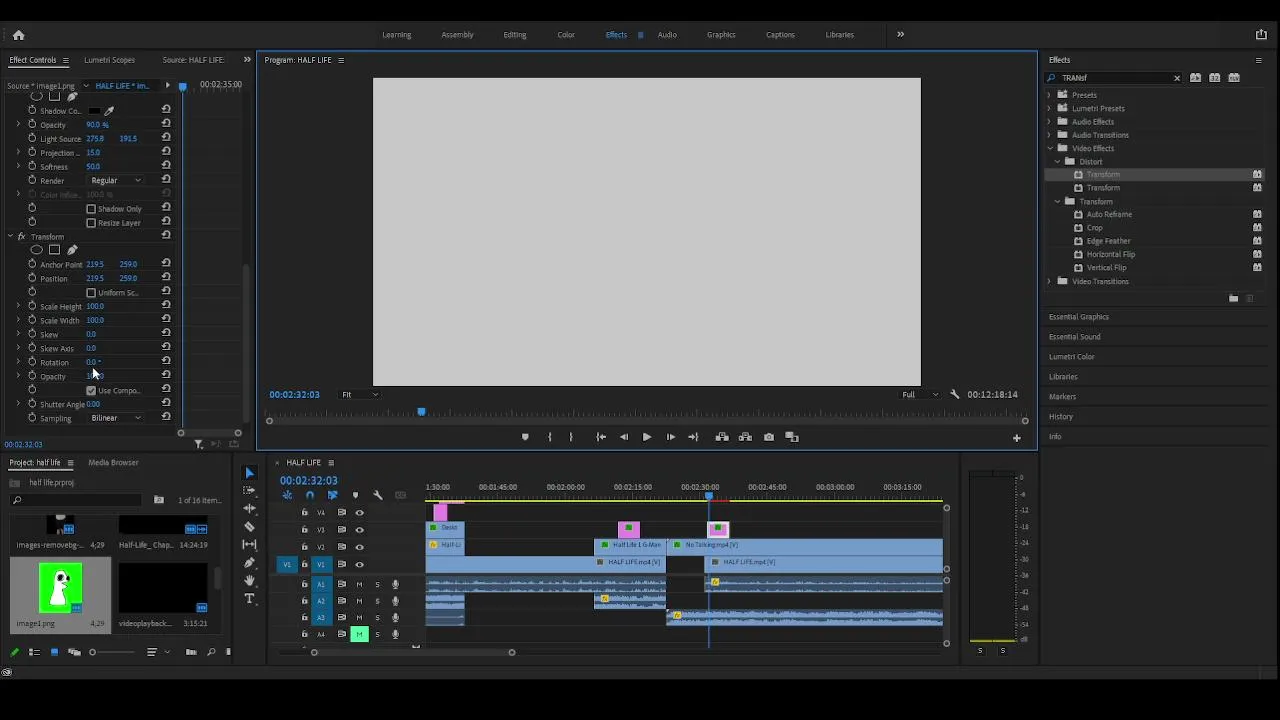Select the Pen tool in timeline toolbar

249,563
